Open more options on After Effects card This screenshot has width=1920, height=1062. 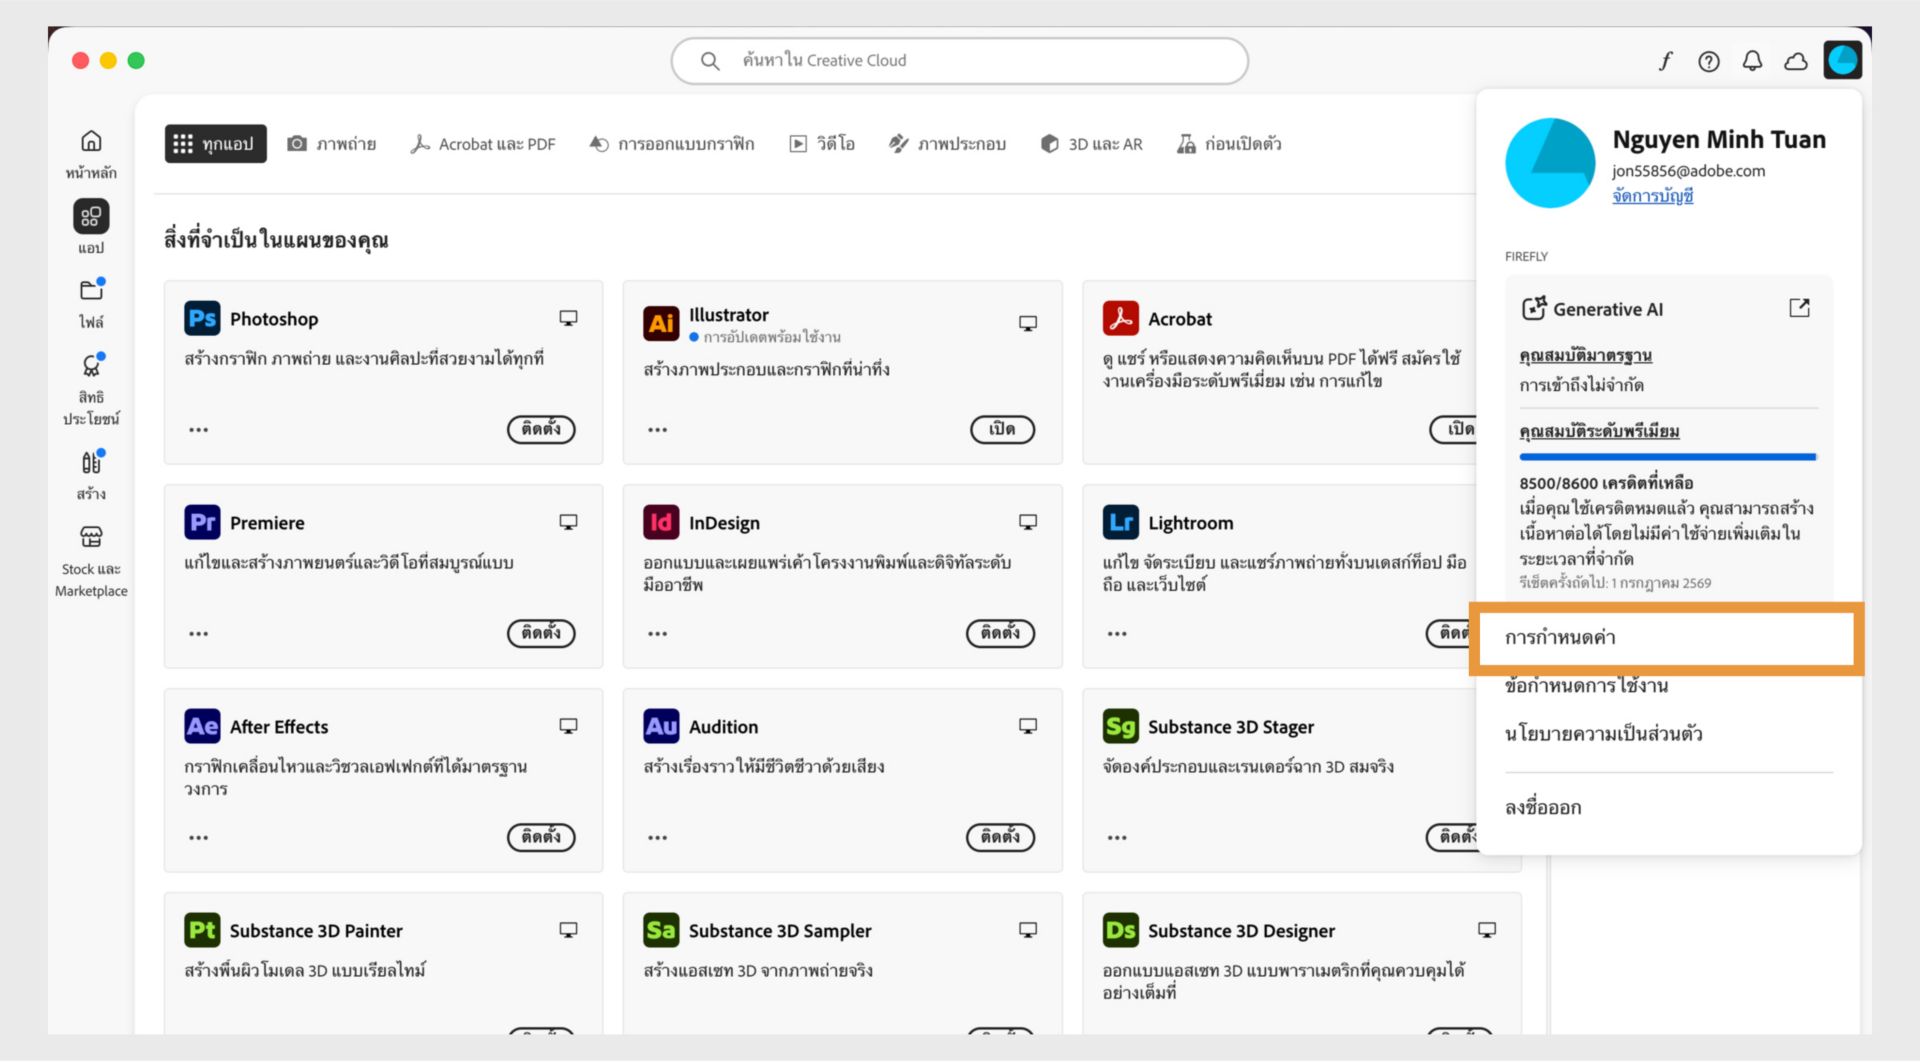199,838
